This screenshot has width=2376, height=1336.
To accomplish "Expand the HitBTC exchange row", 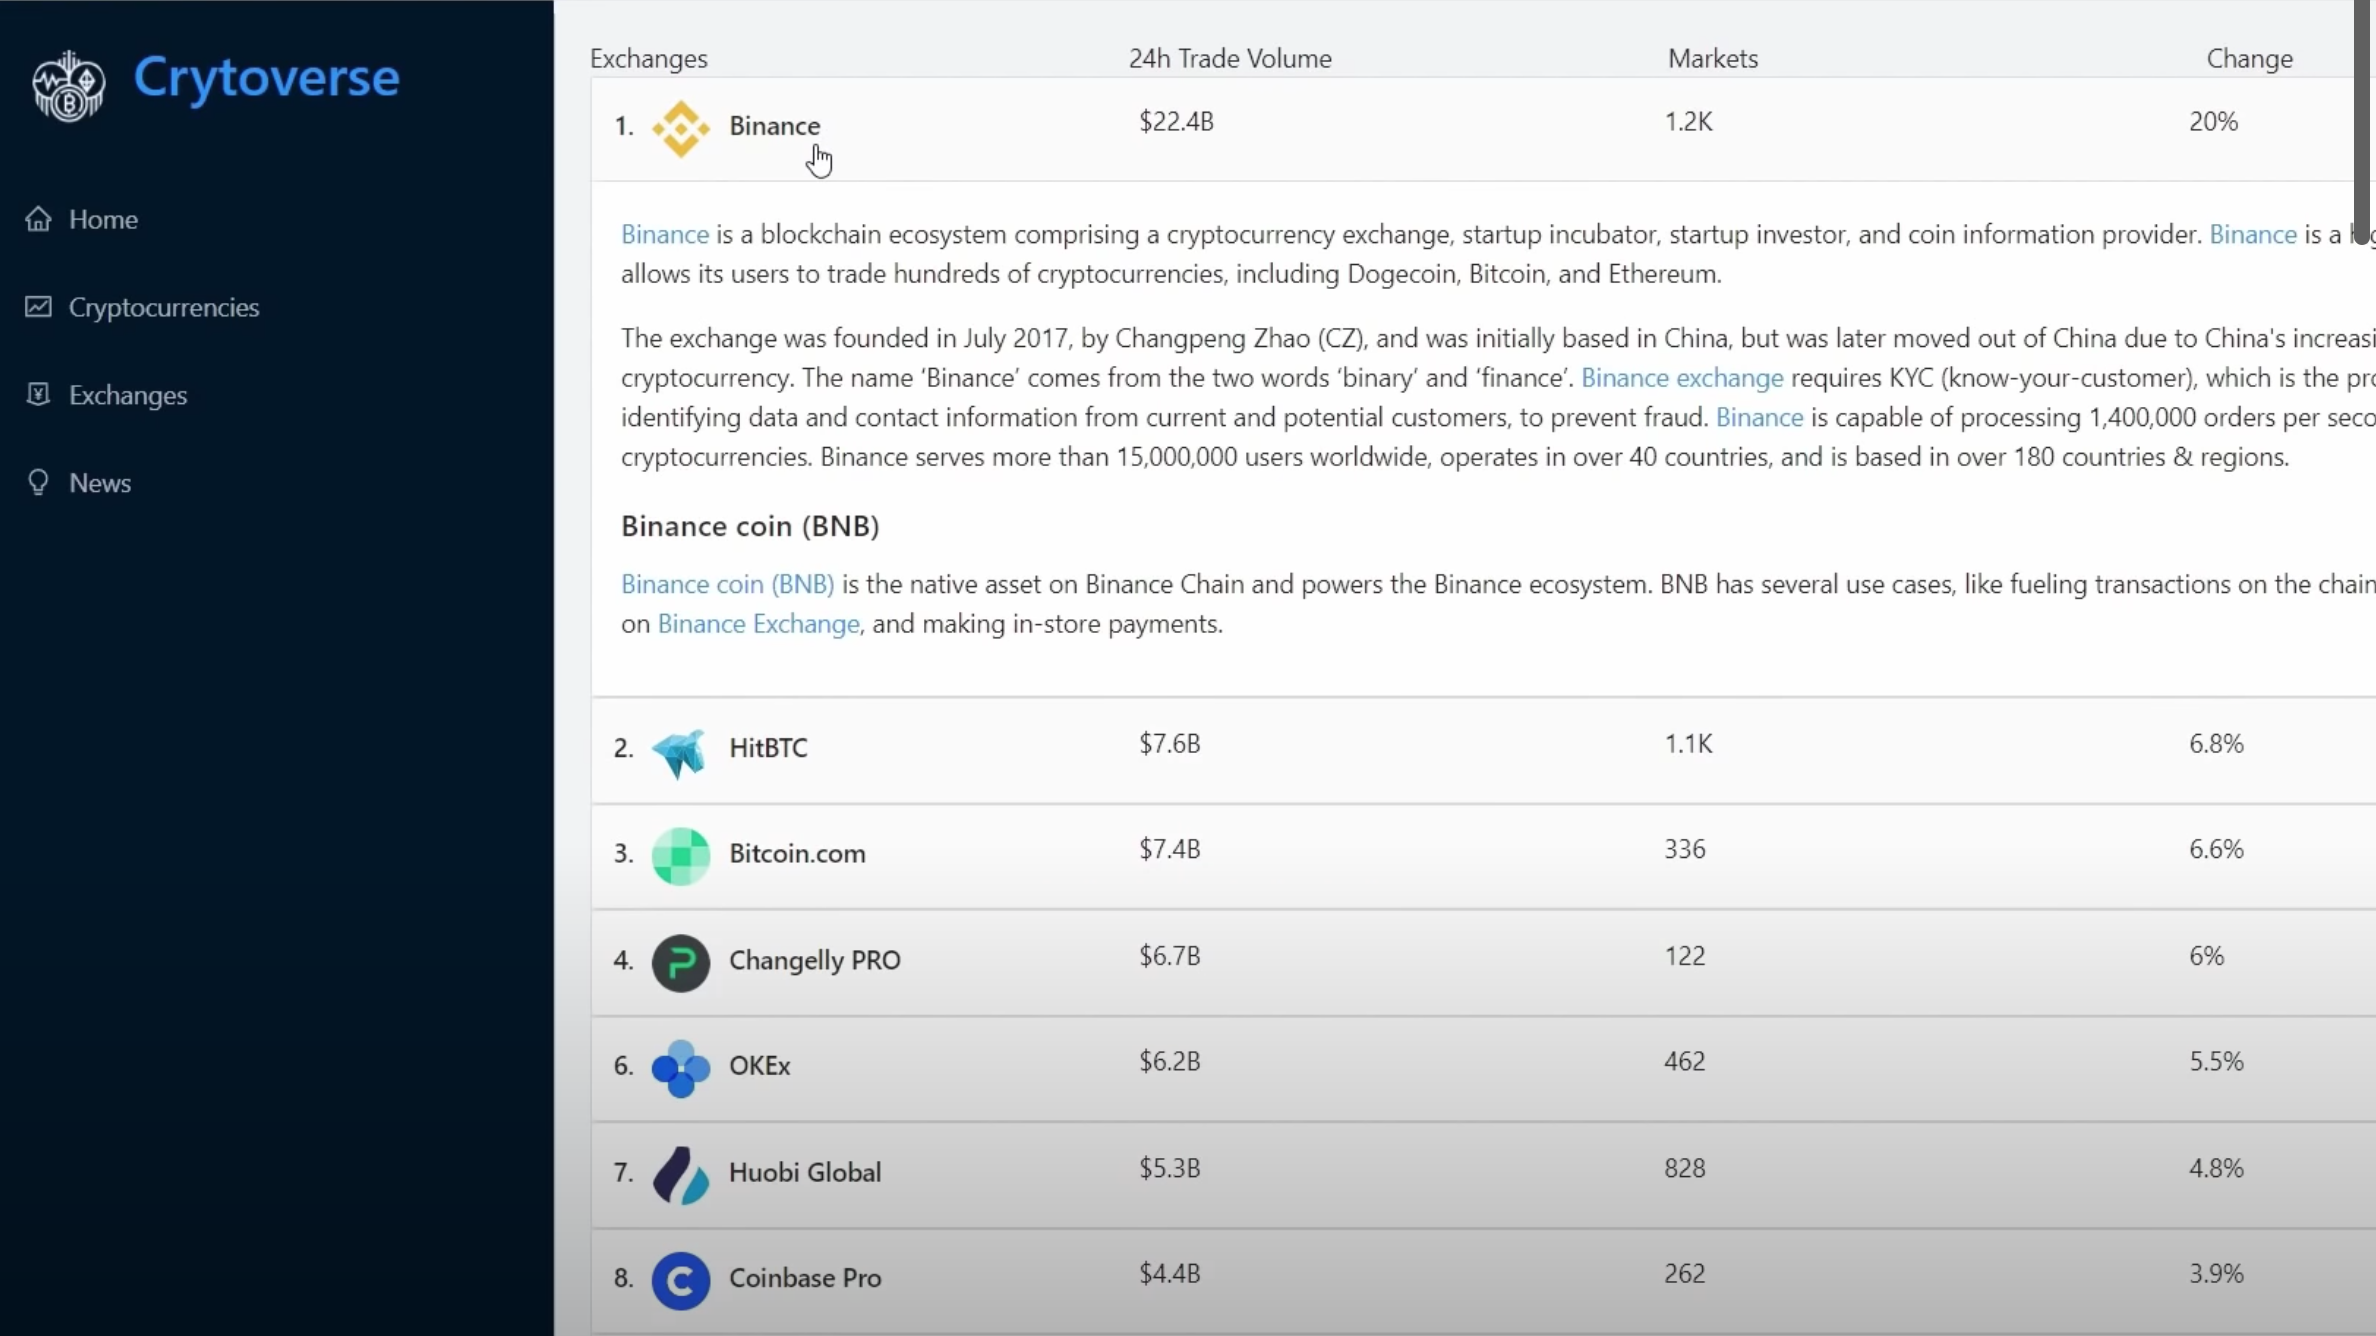I will 1483,750.
